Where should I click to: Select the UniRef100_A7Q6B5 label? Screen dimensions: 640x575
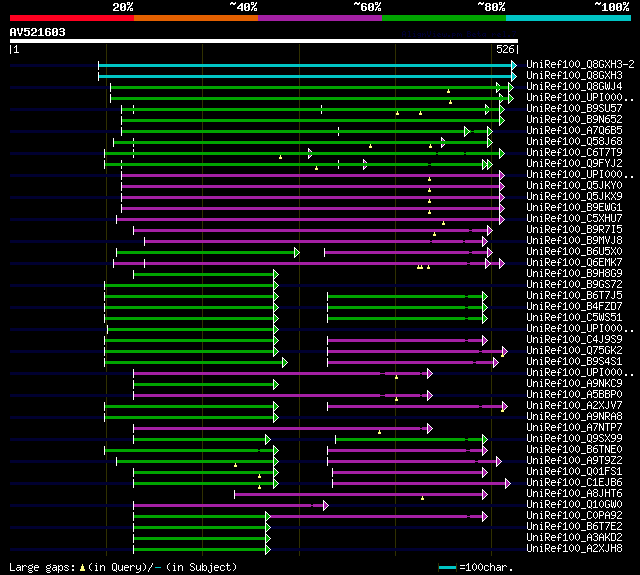click(x=574, y=131)
